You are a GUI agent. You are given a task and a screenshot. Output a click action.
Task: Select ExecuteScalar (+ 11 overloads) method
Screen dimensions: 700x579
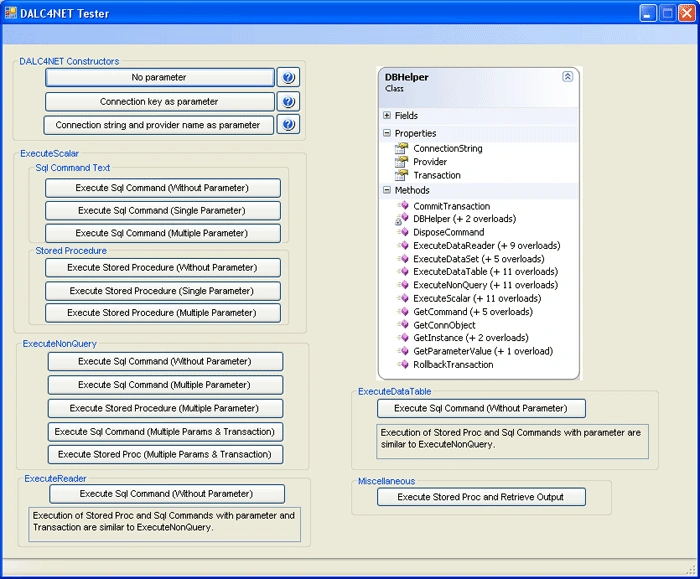point(477,298)
